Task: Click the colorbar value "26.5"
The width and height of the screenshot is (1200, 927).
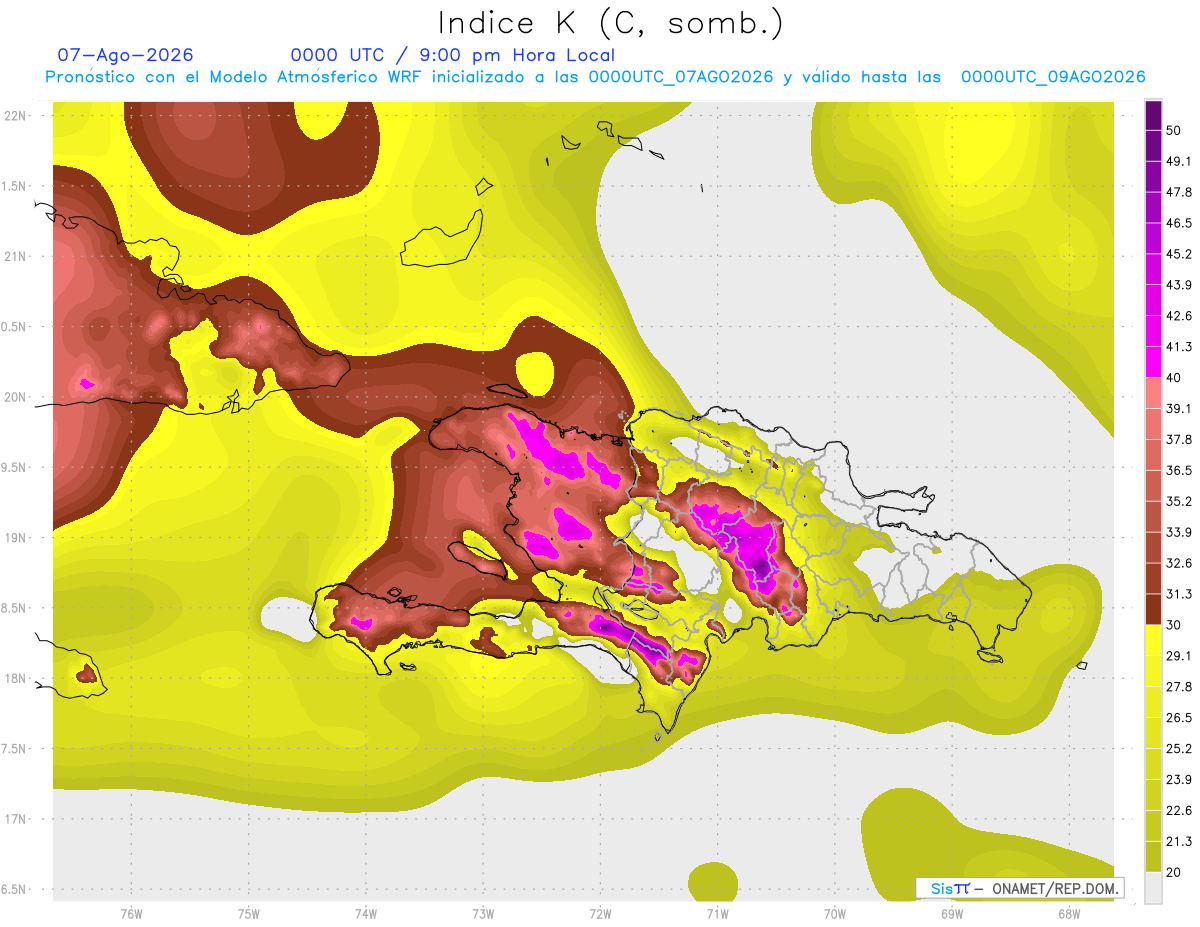Action: point(1178,718)
